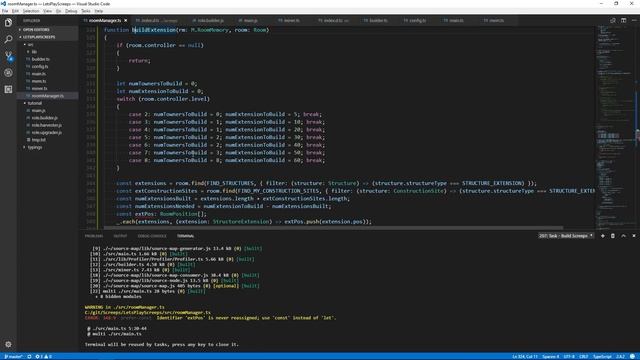The image size is (640, 360).
Task: Open the Extensions view in activity bar
Action: click(x=8, y=89)
